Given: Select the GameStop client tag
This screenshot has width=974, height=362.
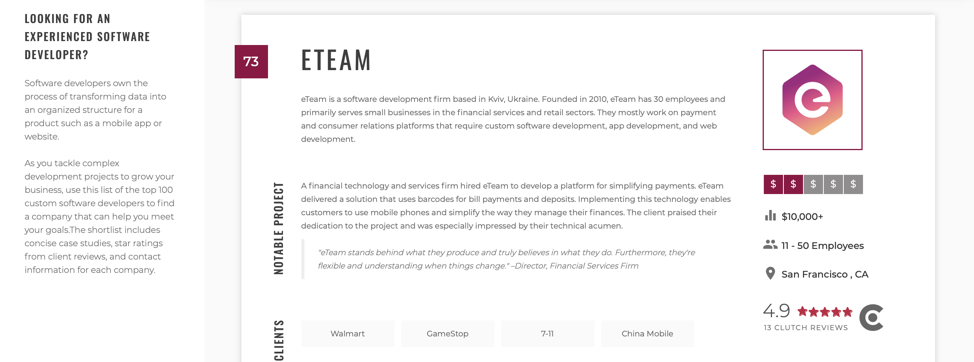Looking at the screenshot, I should pyautogui.click(x=448, y=333).
